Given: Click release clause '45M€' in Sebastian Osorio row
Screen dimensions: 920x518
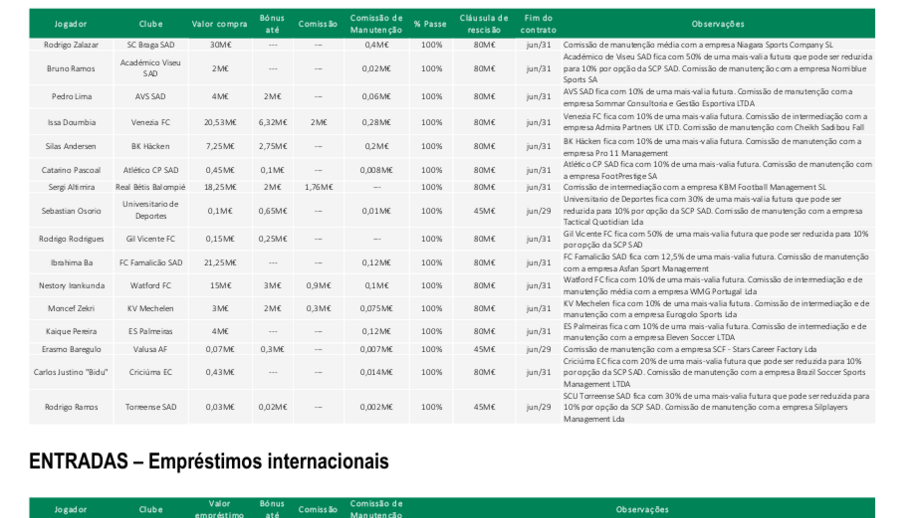Looking at the screenshot, I should 484,211.
